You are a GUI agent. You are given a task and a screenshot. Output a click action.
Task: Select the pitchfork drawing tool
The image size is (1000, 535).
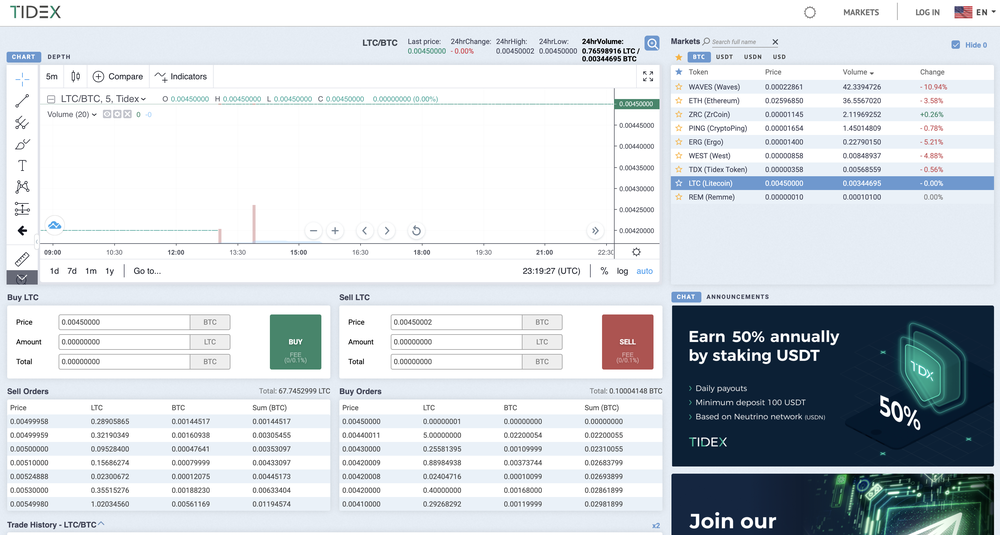22,122
